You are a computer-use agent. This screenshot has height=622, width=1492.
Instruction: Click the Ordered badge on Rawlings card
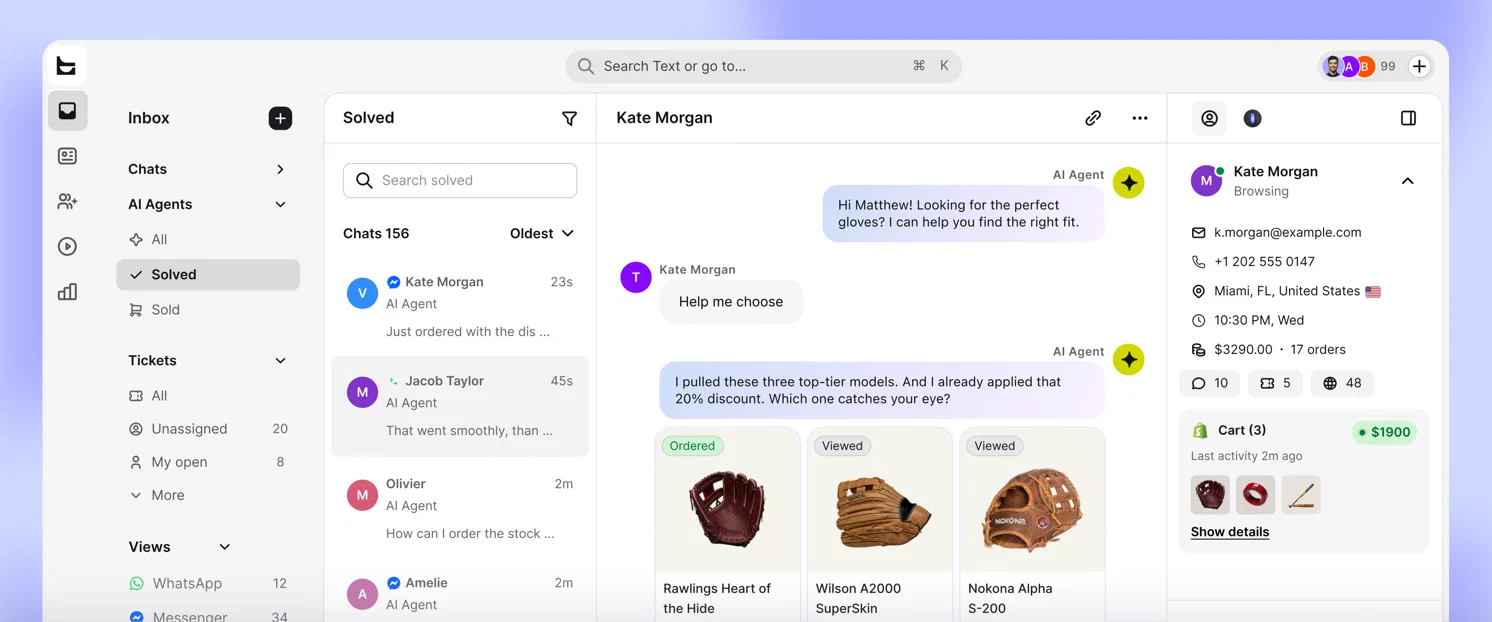[x=692, y=446]
